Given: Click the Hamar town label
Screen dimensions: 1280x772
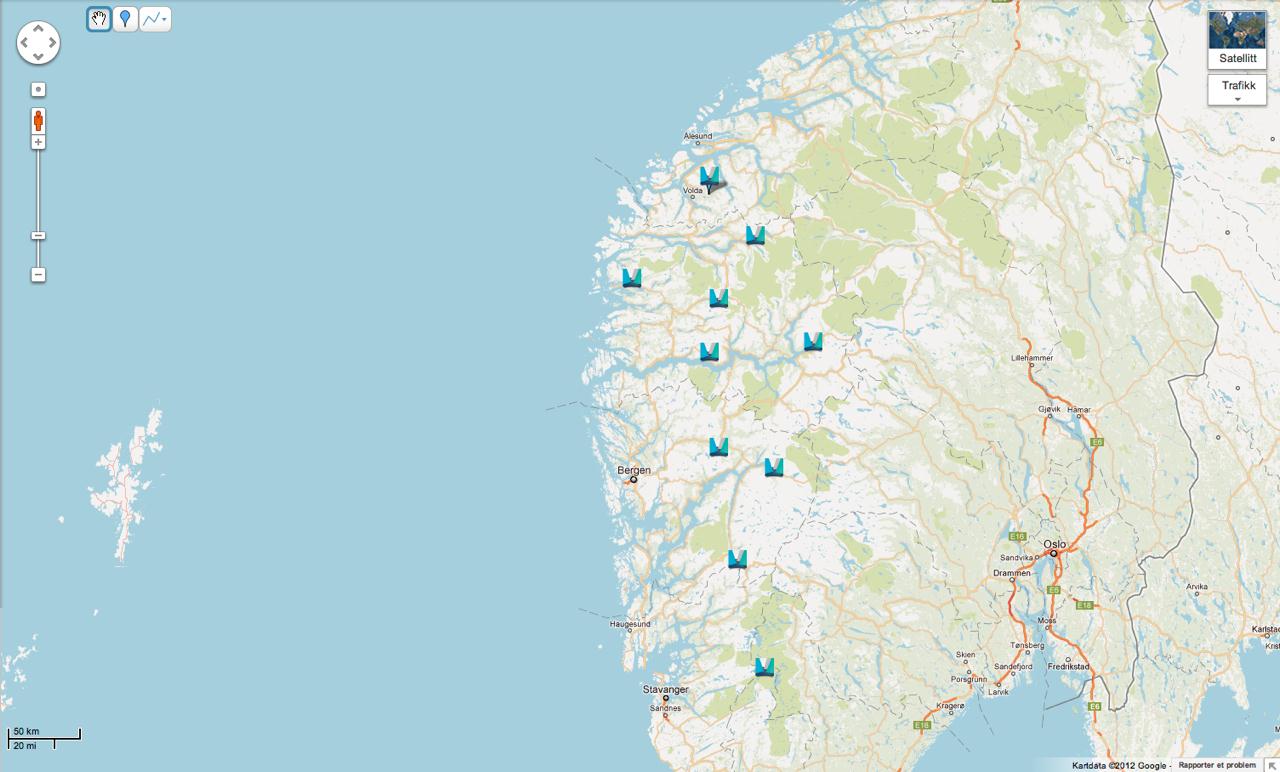Looking at the screenshot, I should (1080, 410).
